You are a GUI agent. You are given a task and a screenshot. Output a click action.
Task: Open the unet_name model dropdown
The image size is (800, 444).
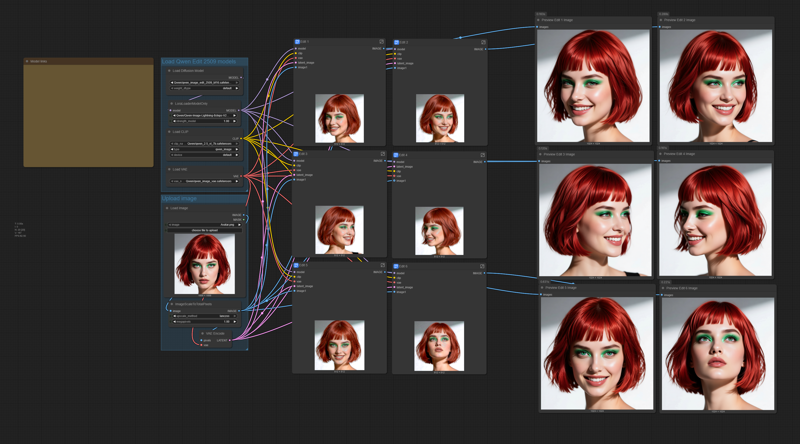click(x=204, y=82)
